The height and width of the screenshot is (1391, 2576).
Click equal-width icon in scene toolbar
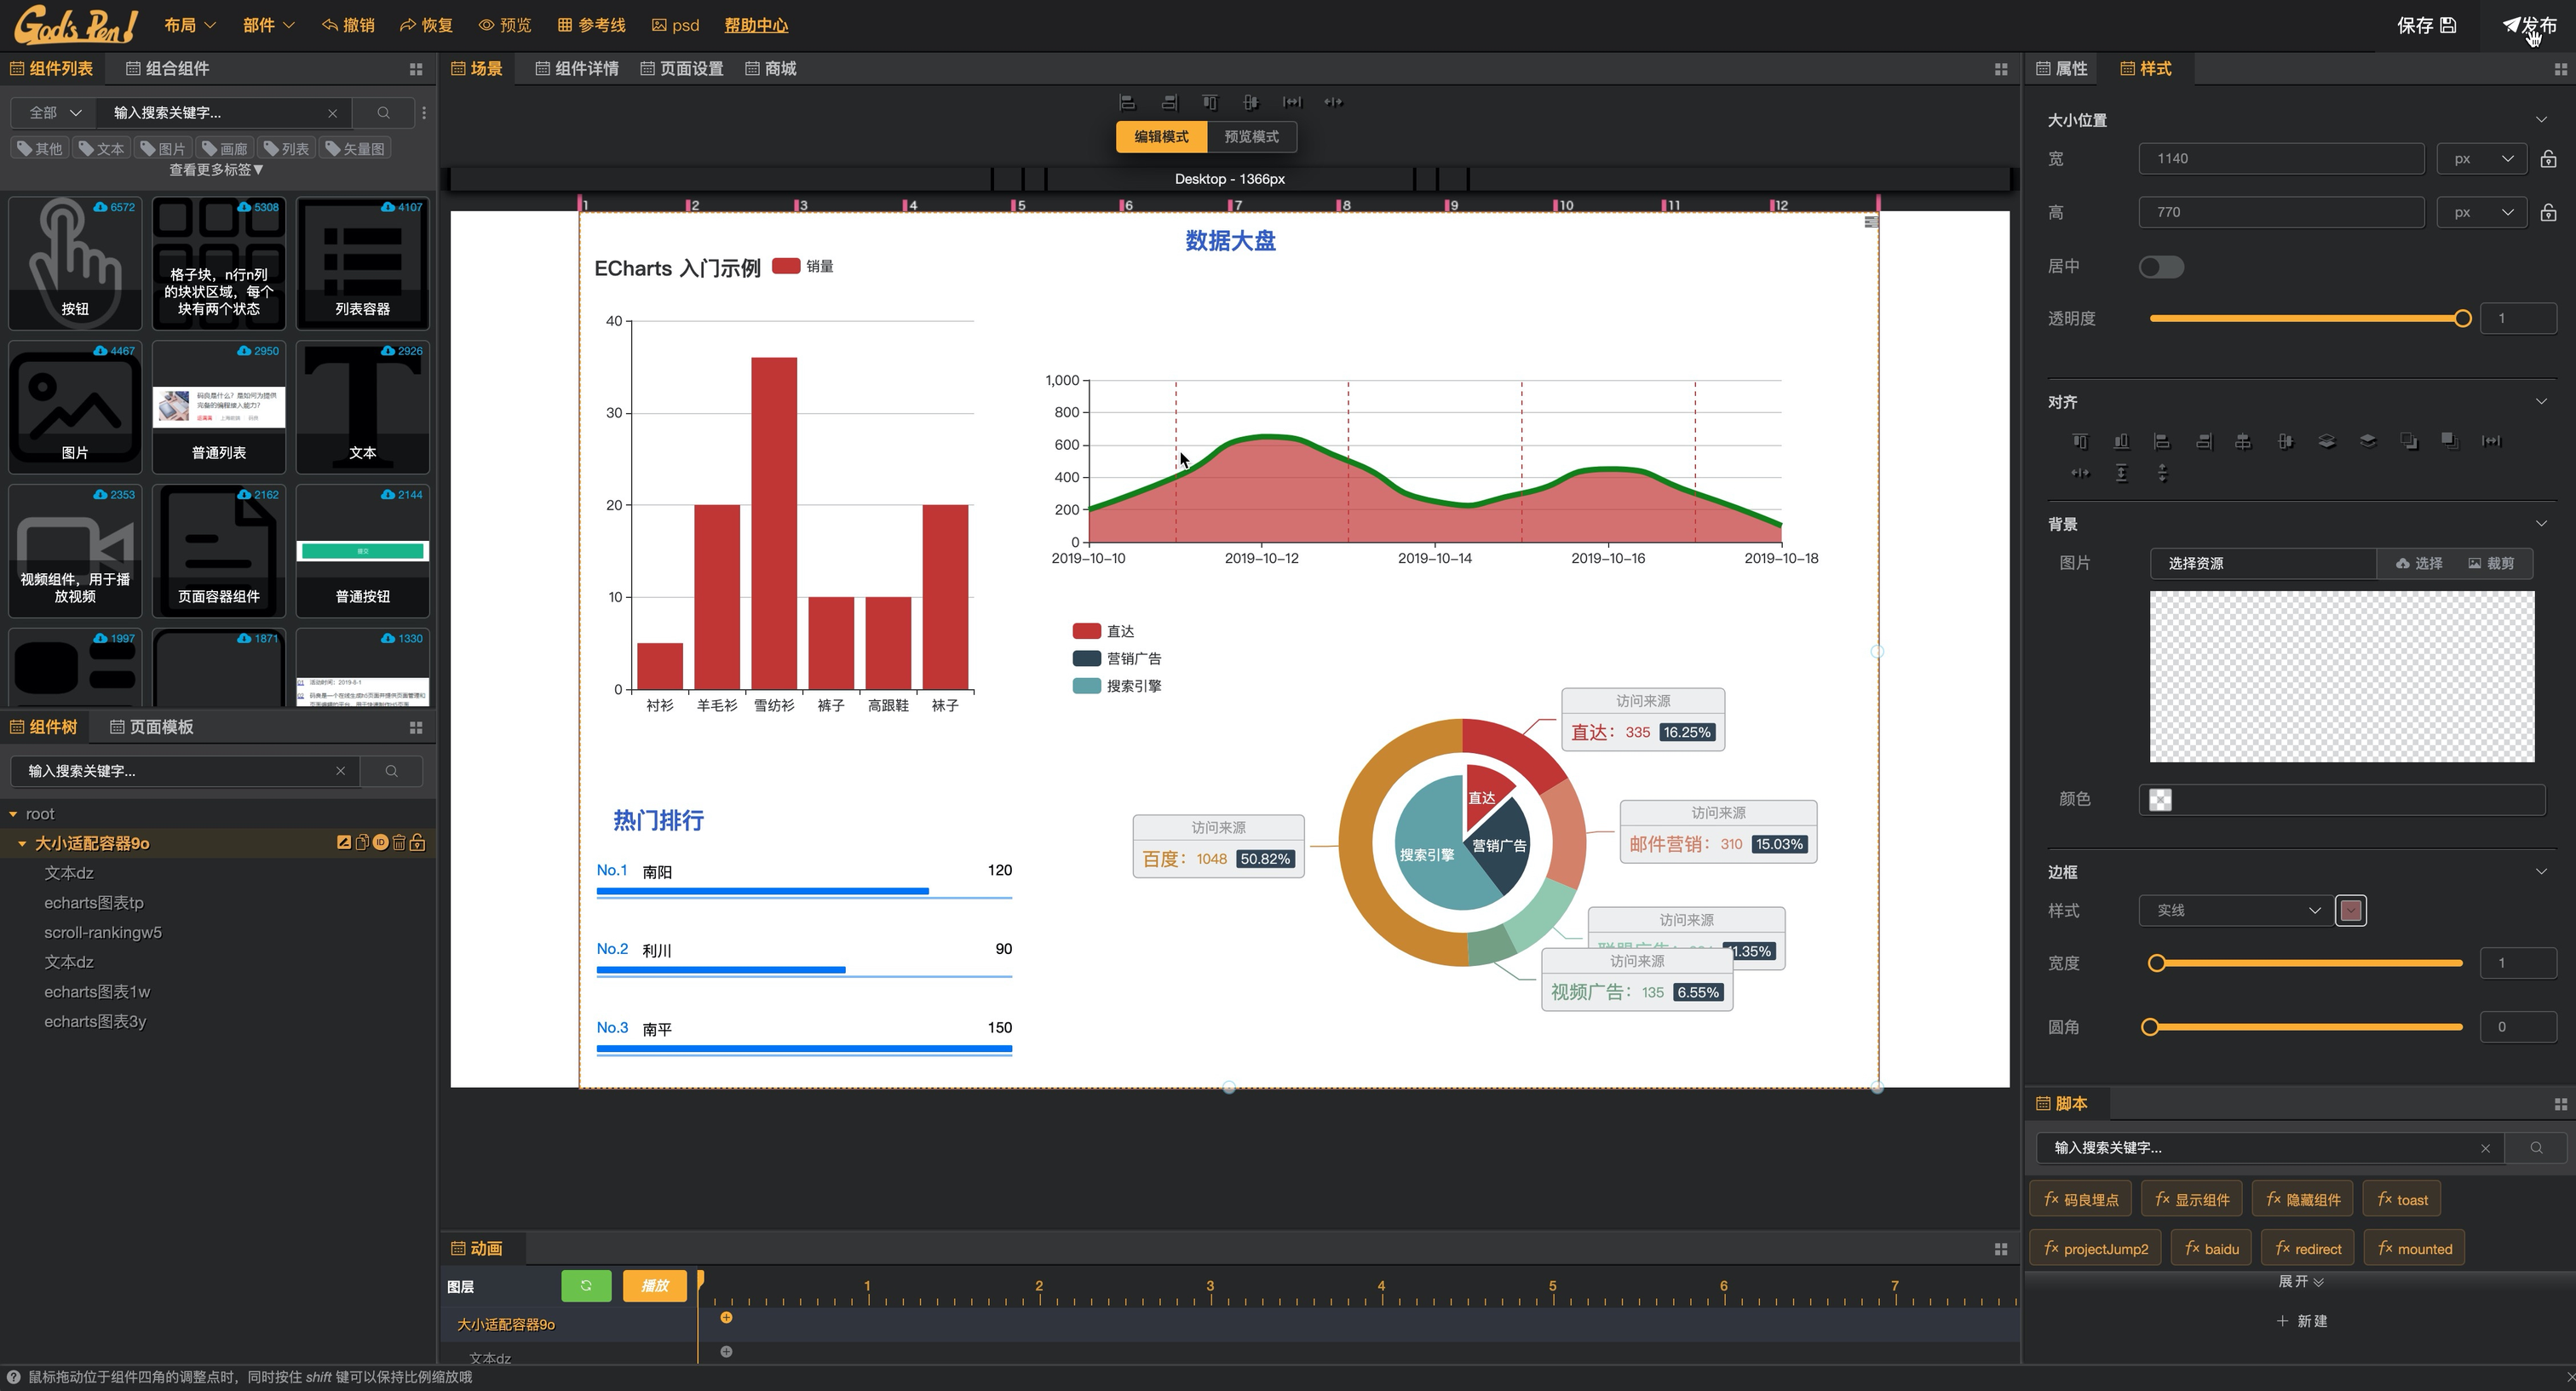(1292, 102)
